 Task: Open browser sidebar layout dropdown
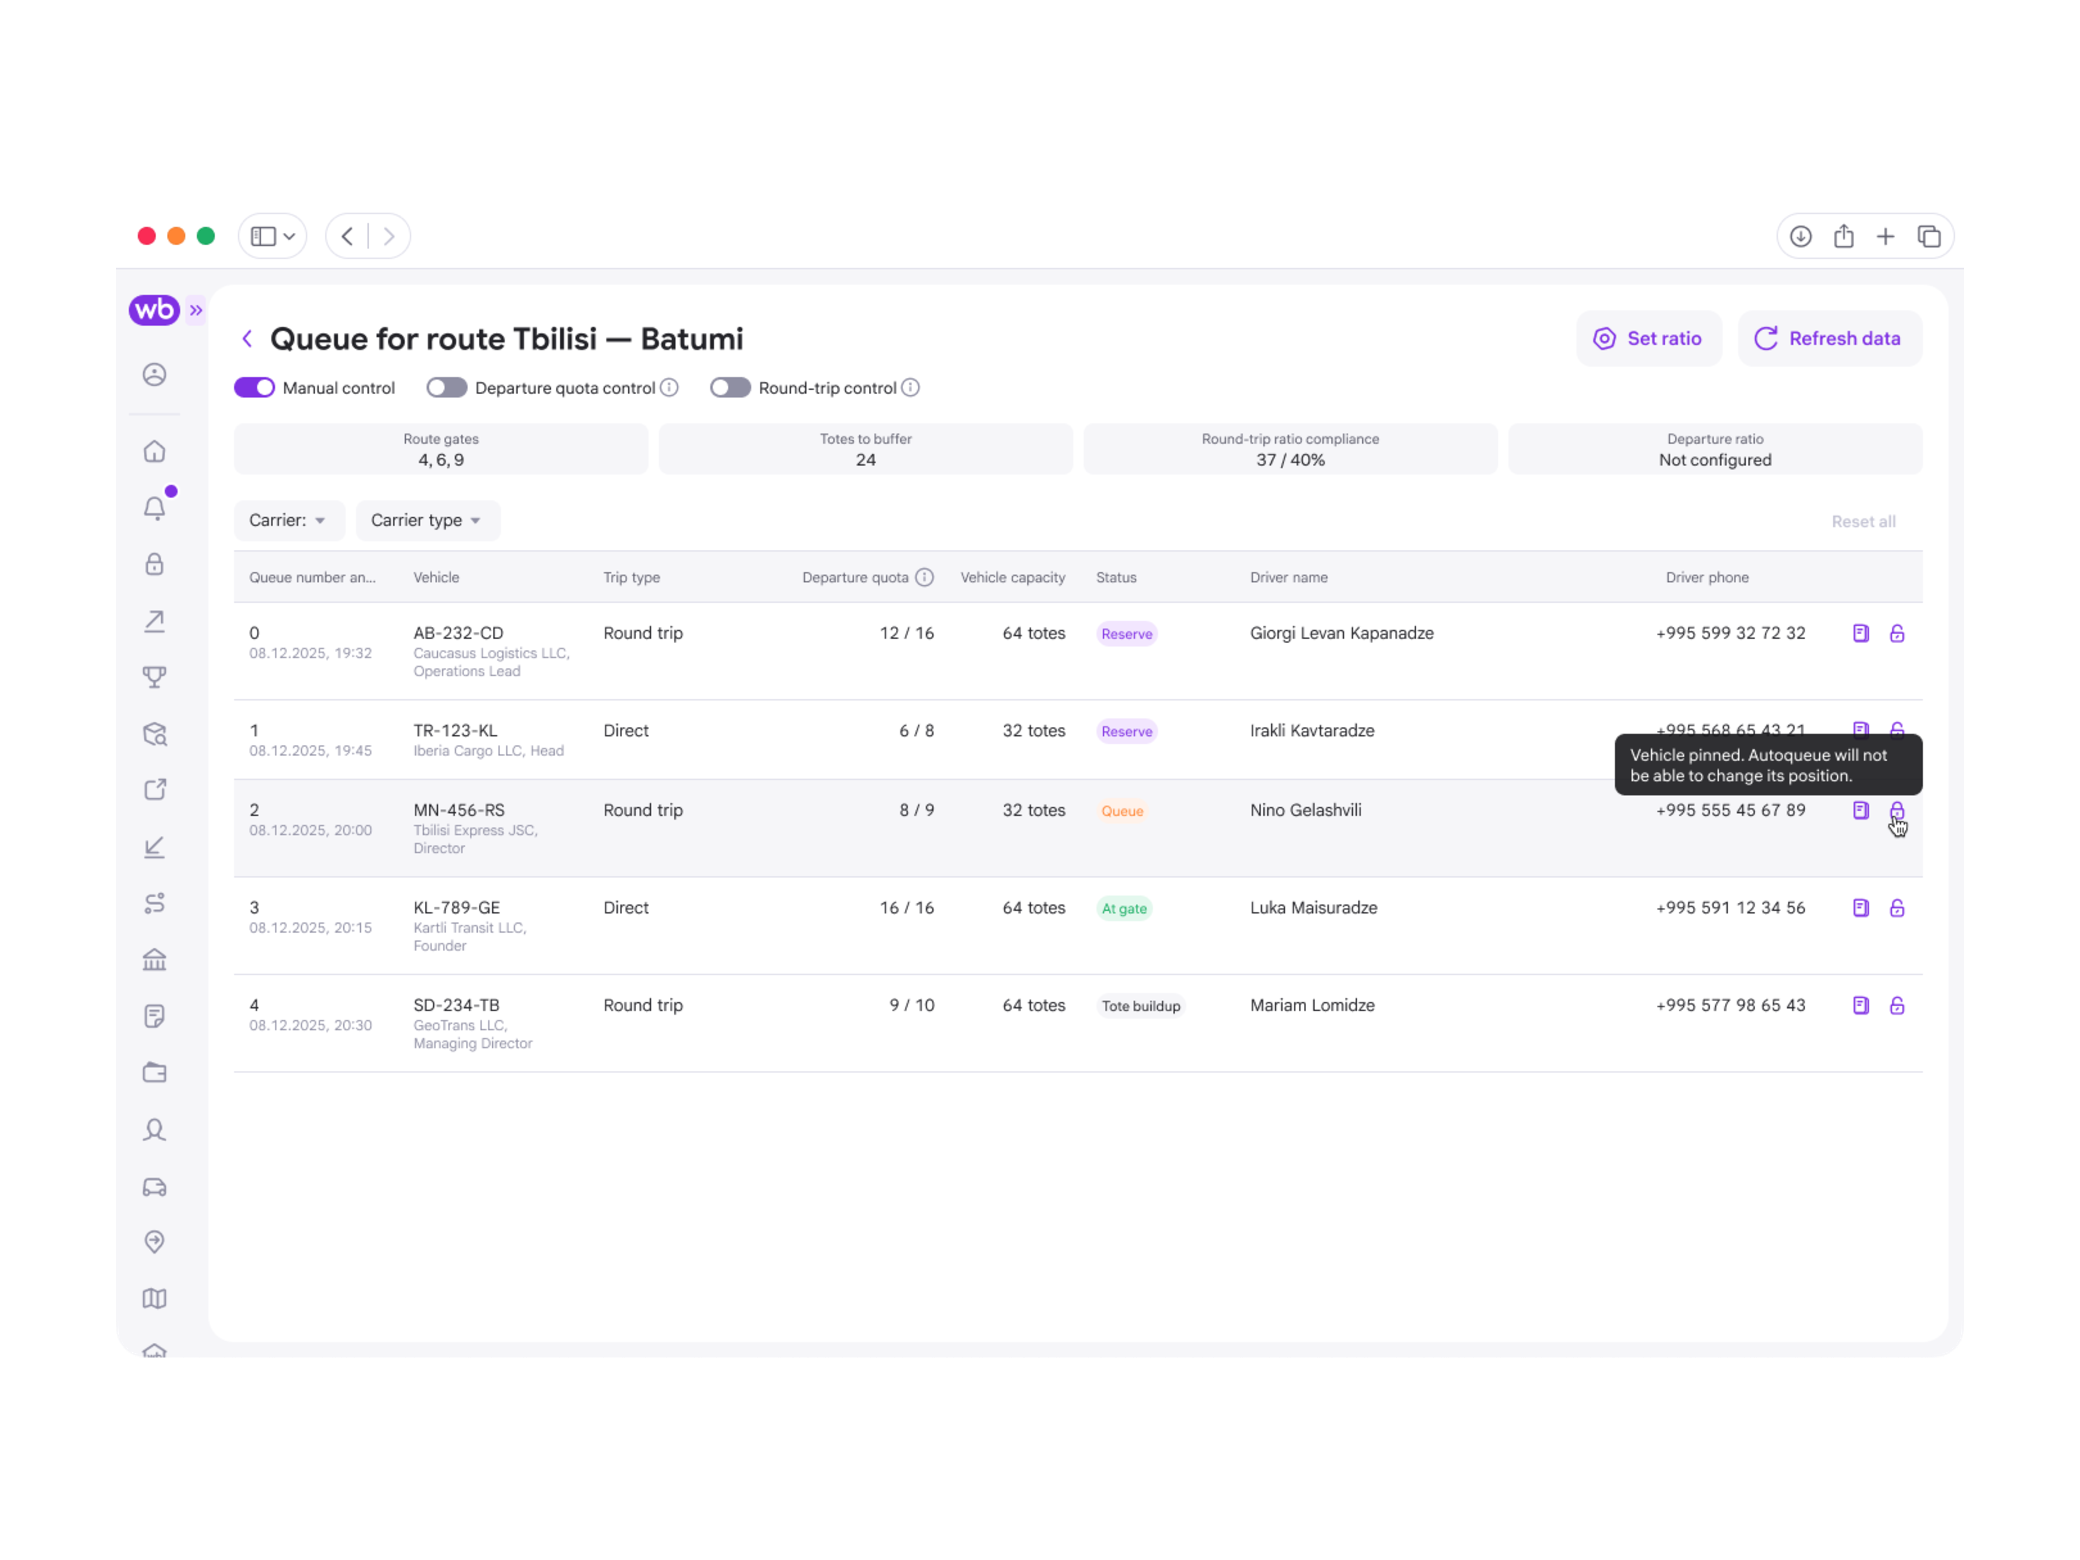(272, 236)
